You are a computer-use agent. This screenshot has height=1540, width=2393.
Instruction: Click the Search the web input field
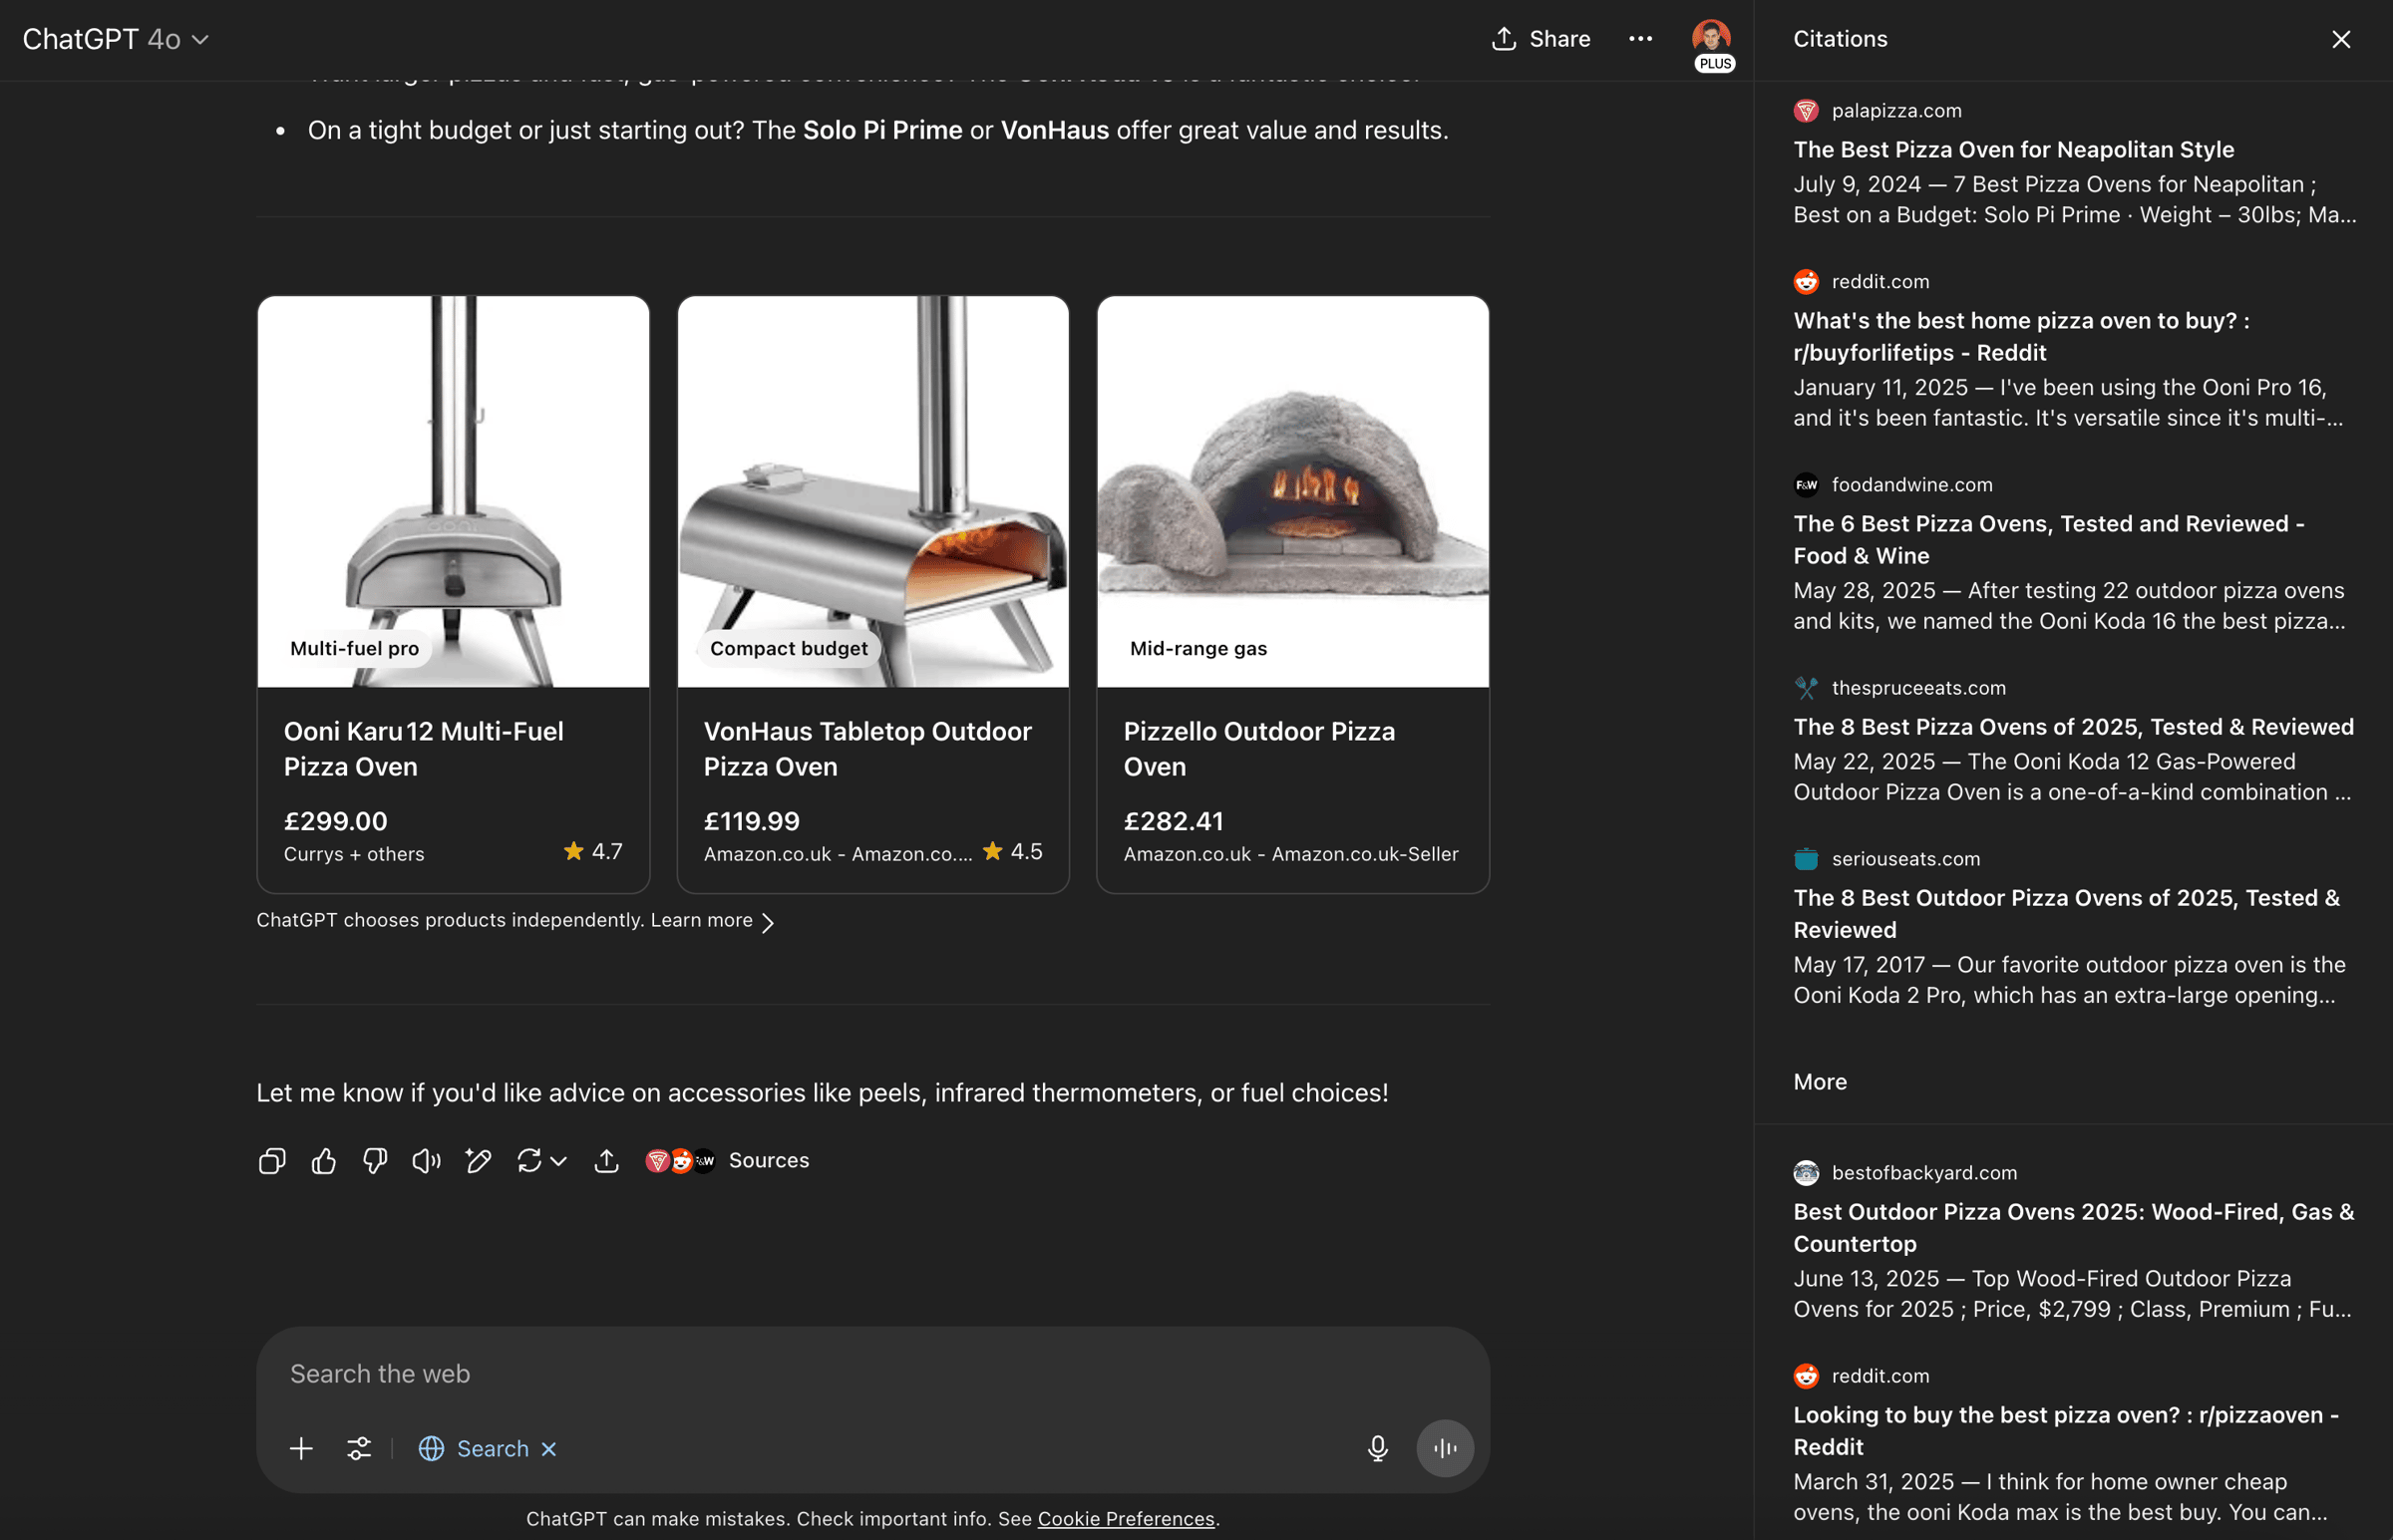(x=873, y=1374)
